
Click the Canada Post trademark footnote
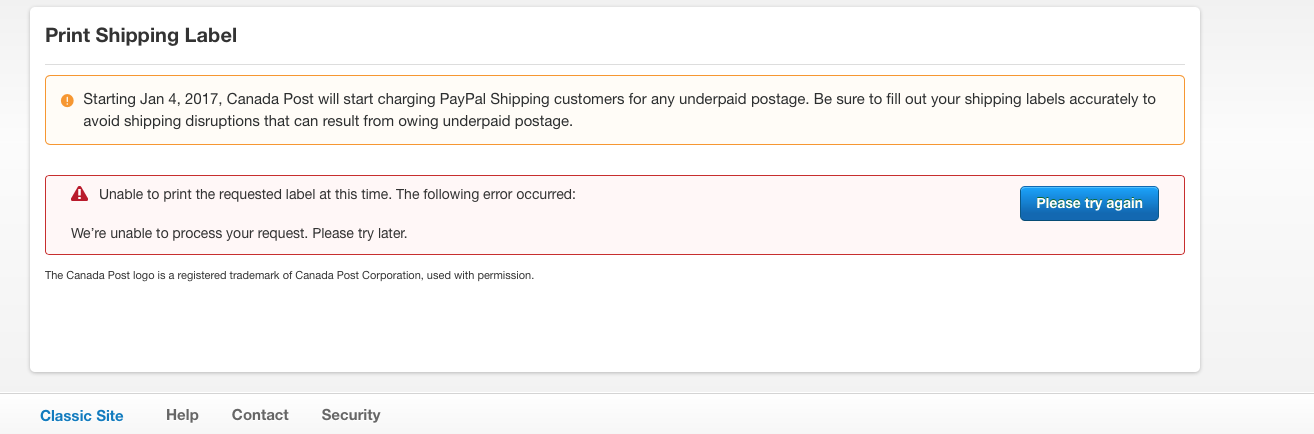[x=289, y=275]
